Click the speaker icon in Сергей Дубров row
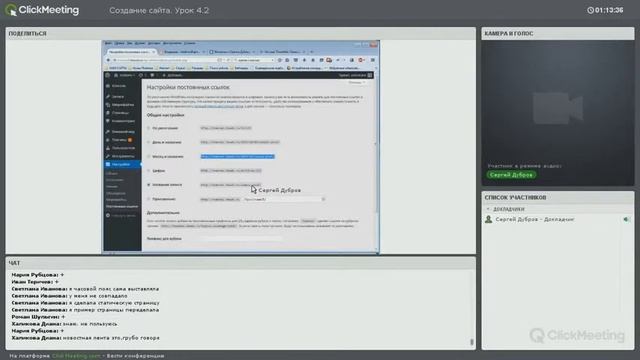 coord(627,220)
